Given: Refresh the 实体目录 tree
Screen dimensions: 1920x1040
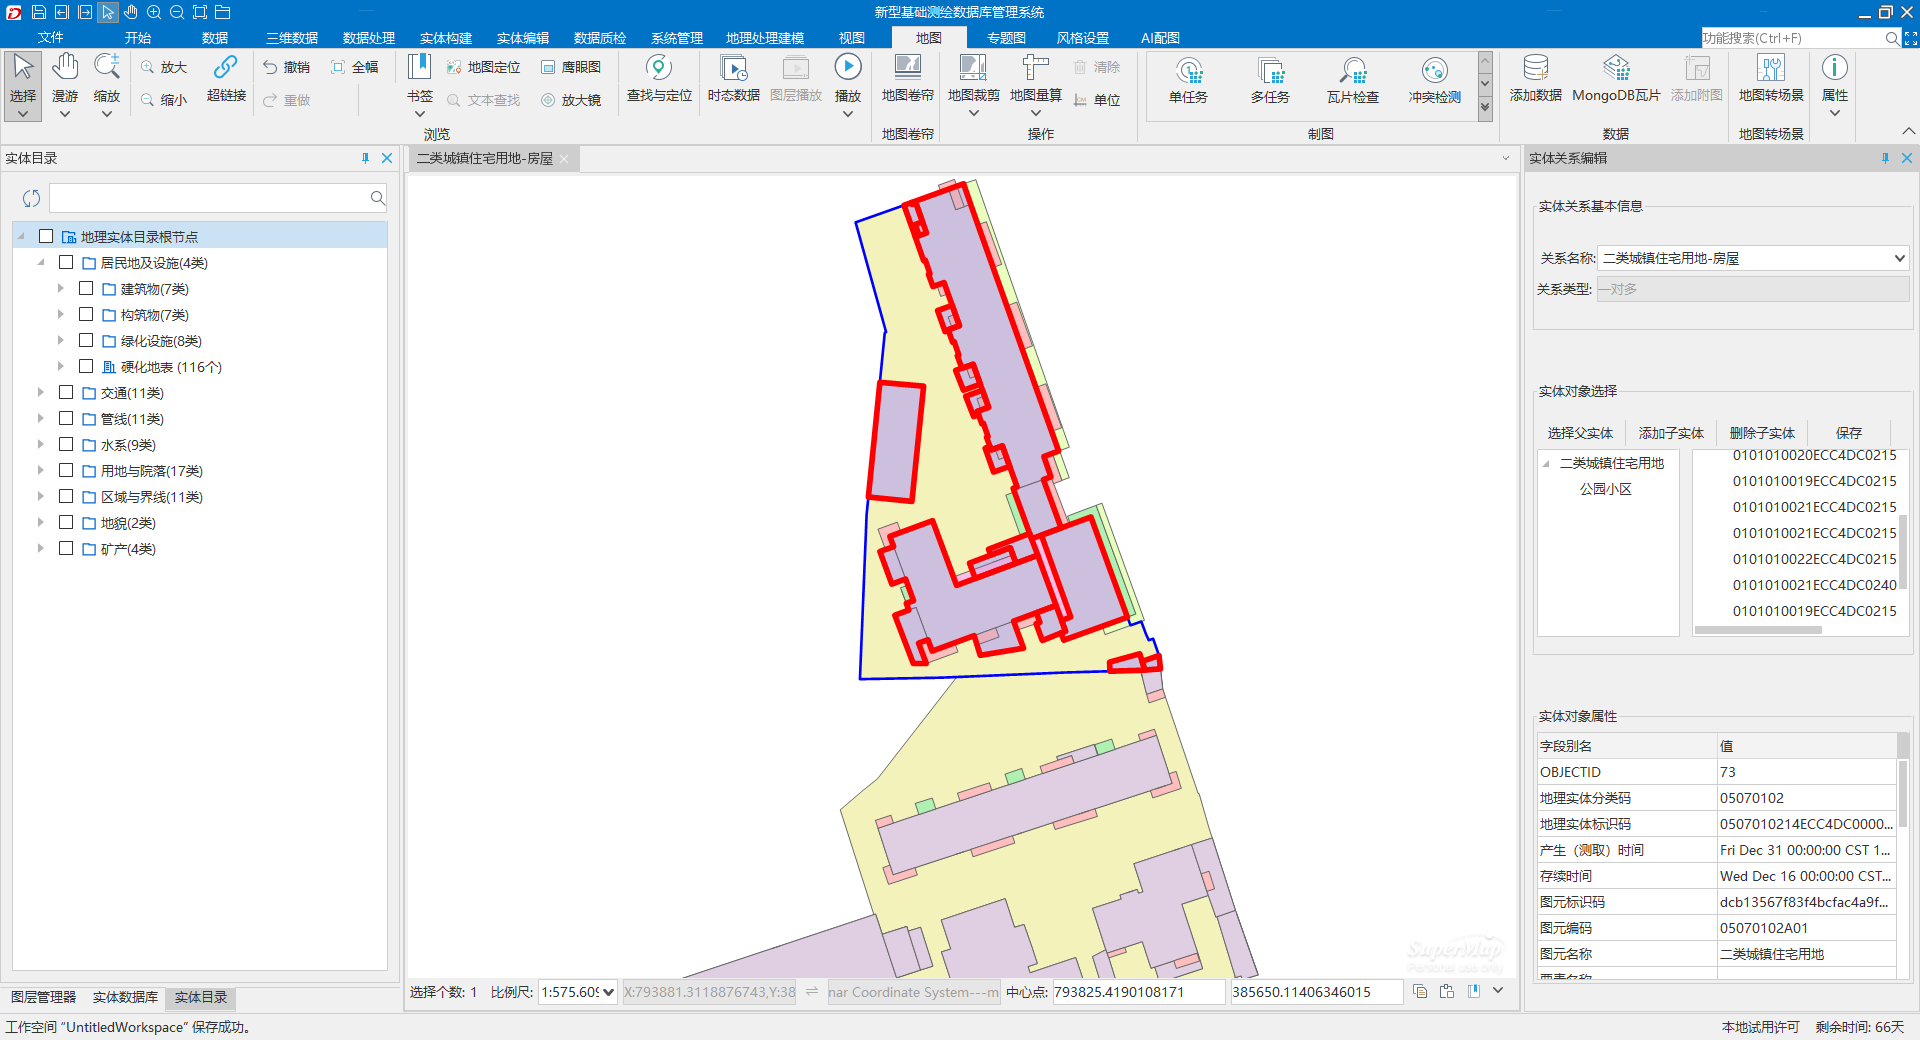Looking at the screenshot, I should (31, 198).
